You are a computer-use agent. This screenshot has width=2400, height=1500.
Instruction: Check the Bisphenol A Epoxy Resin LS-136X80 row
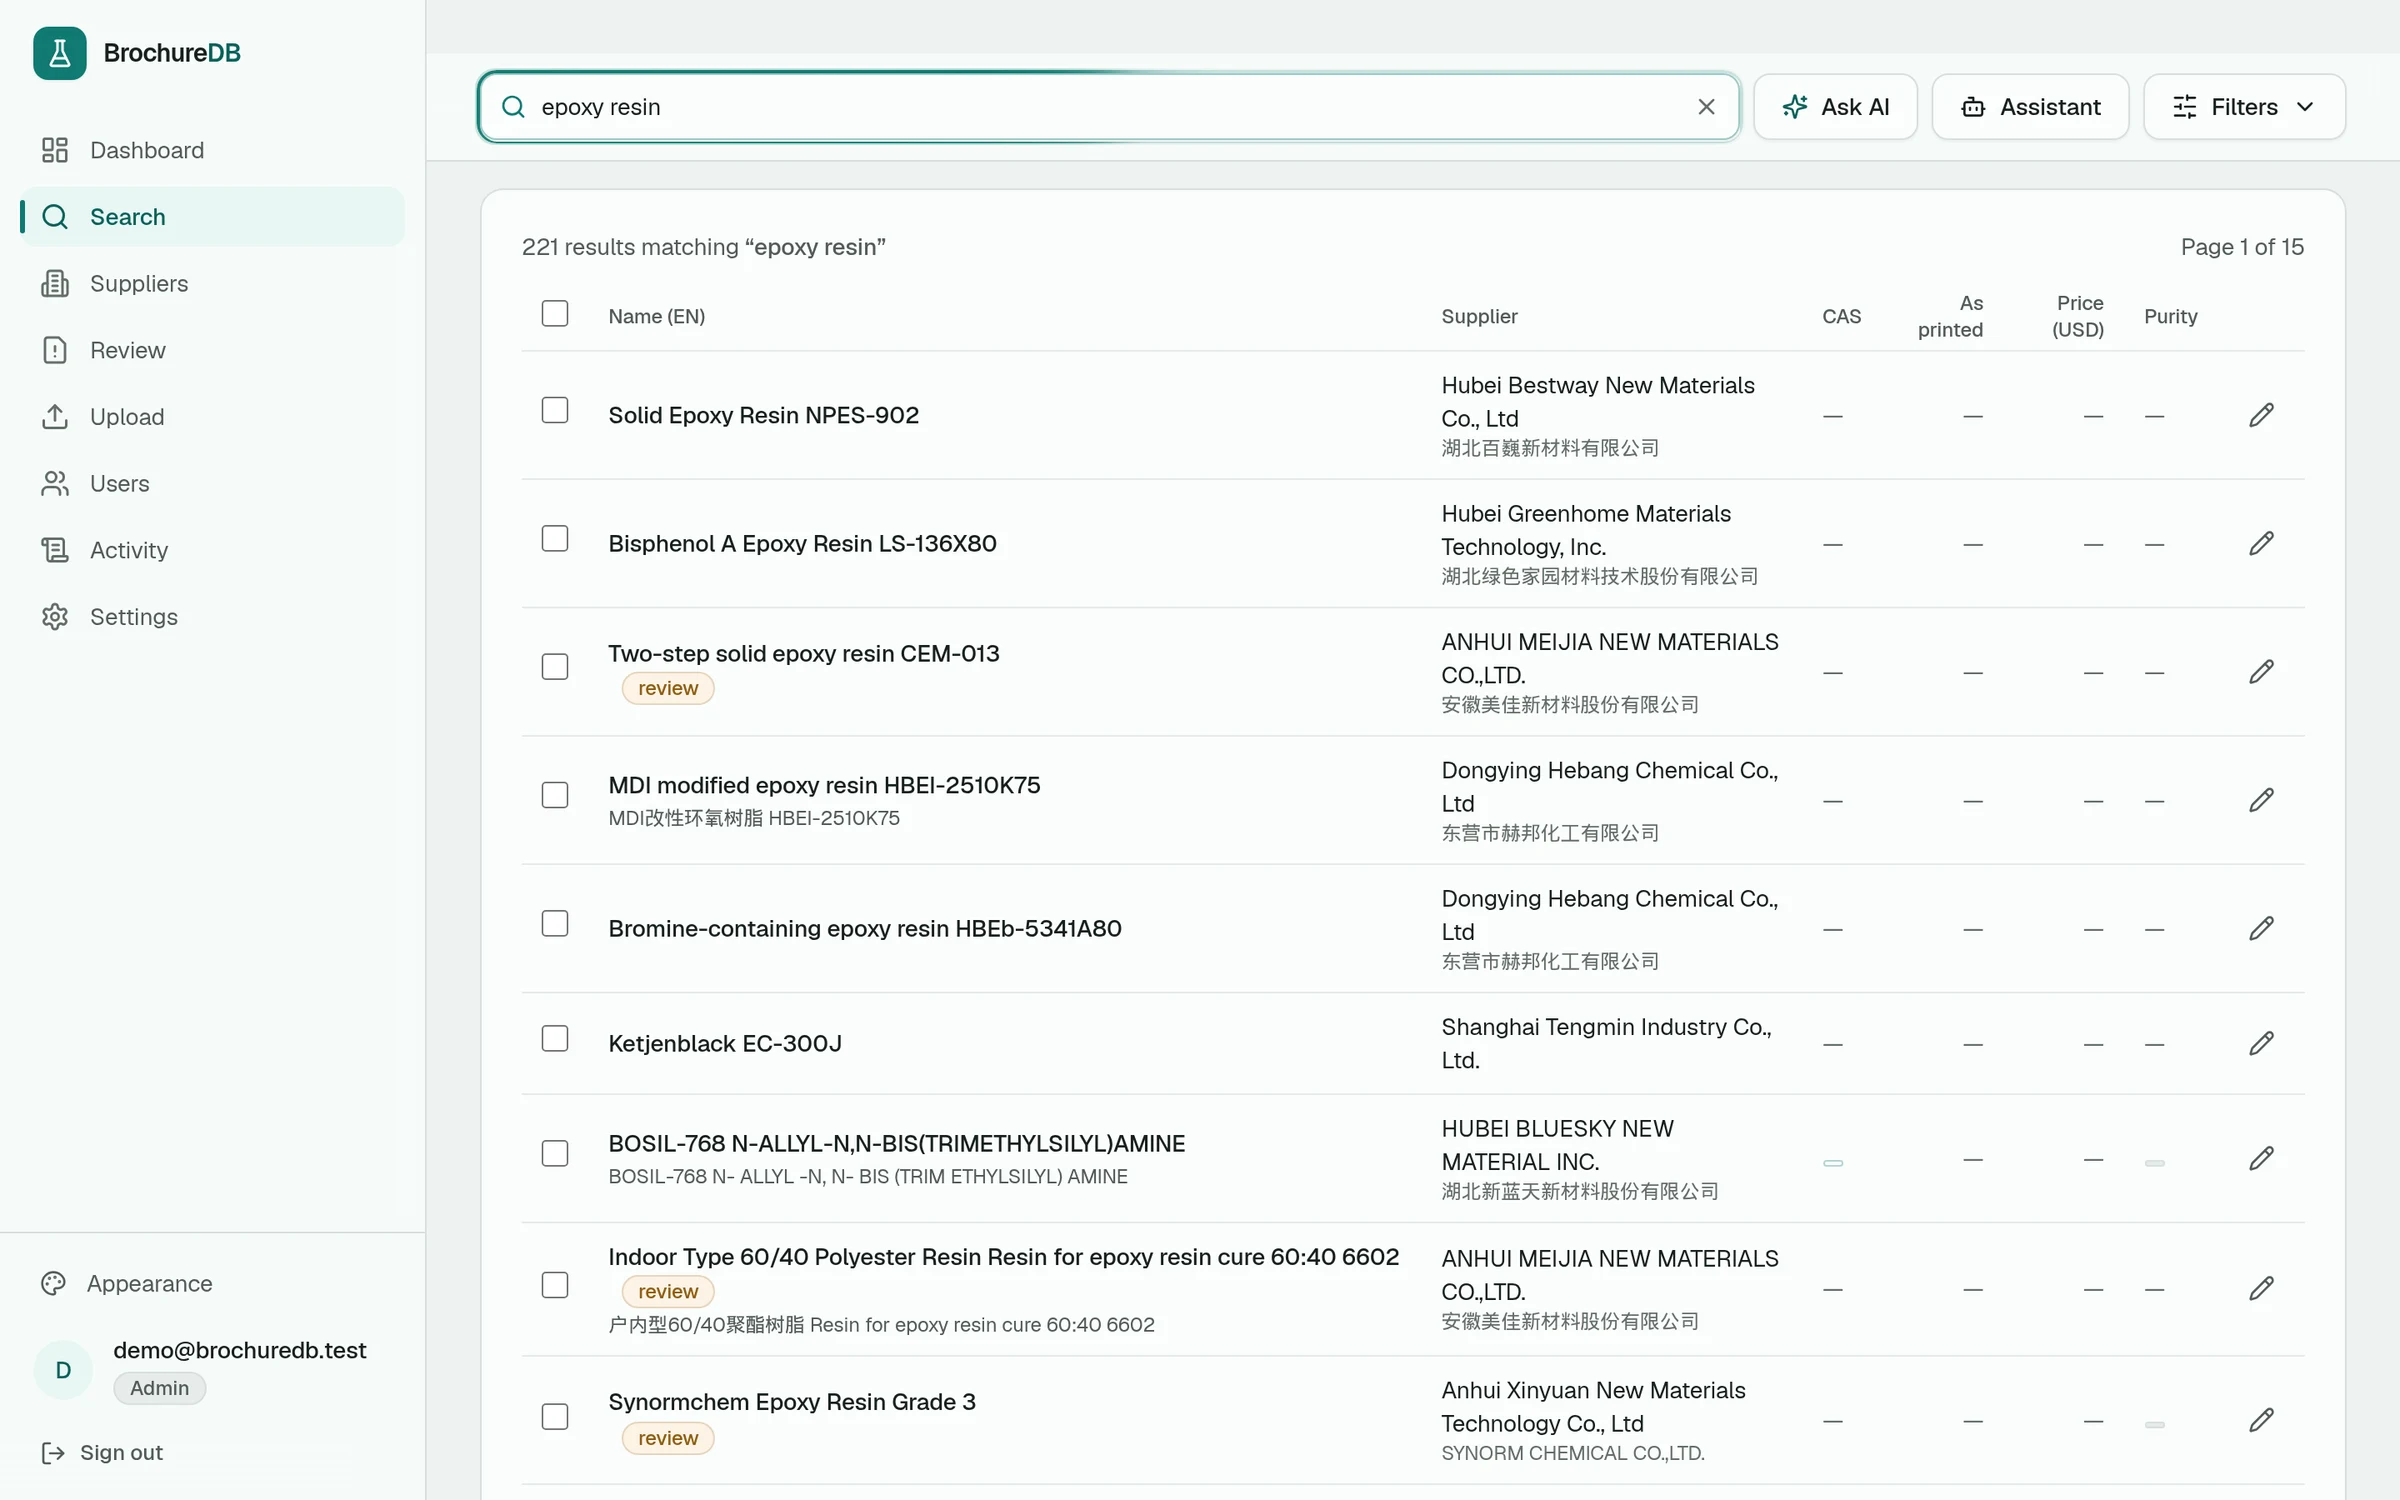[555, 539]
